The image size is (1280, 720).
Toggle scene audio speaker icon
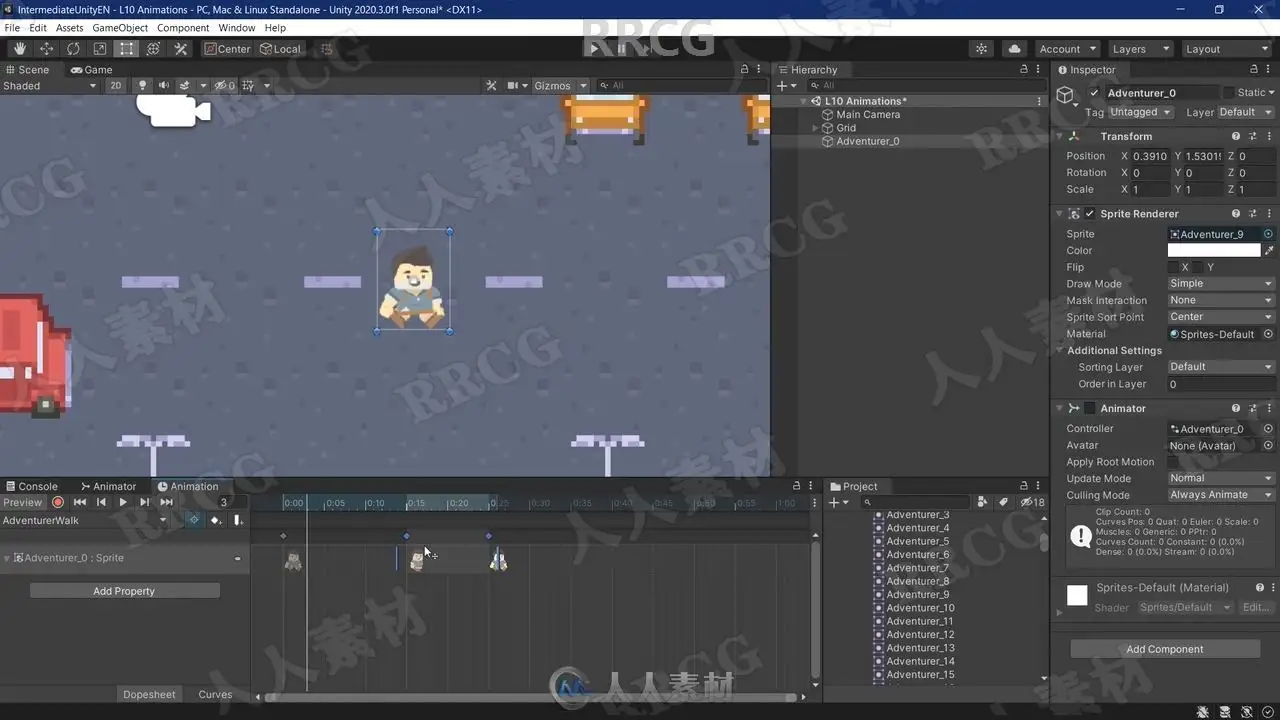tap(163, 85)
